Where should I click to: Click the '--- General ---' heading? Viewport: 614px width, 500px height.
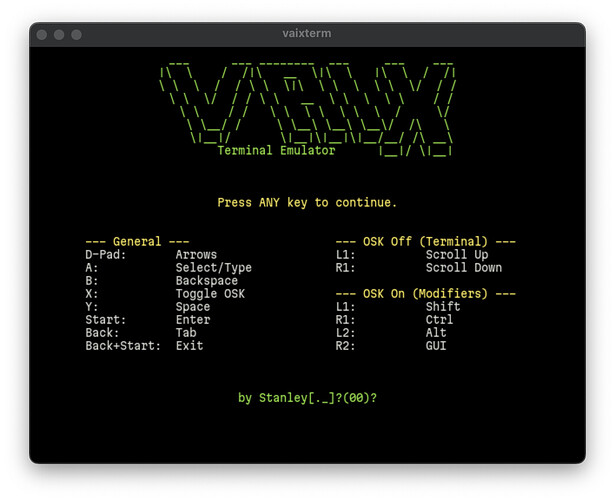coord(137,242)
